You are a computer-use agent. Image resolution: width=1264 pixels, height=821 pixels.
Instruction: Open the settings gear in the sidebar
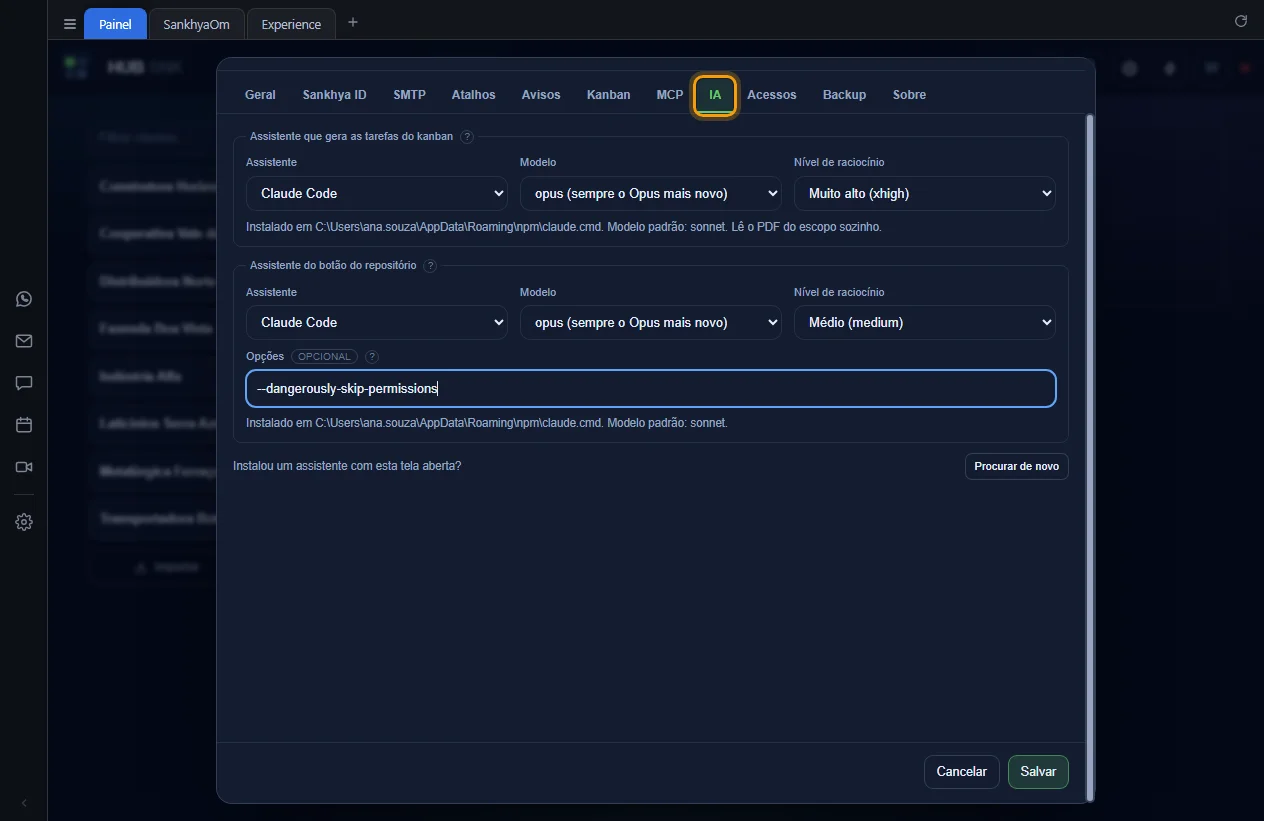tap(24, 522)
